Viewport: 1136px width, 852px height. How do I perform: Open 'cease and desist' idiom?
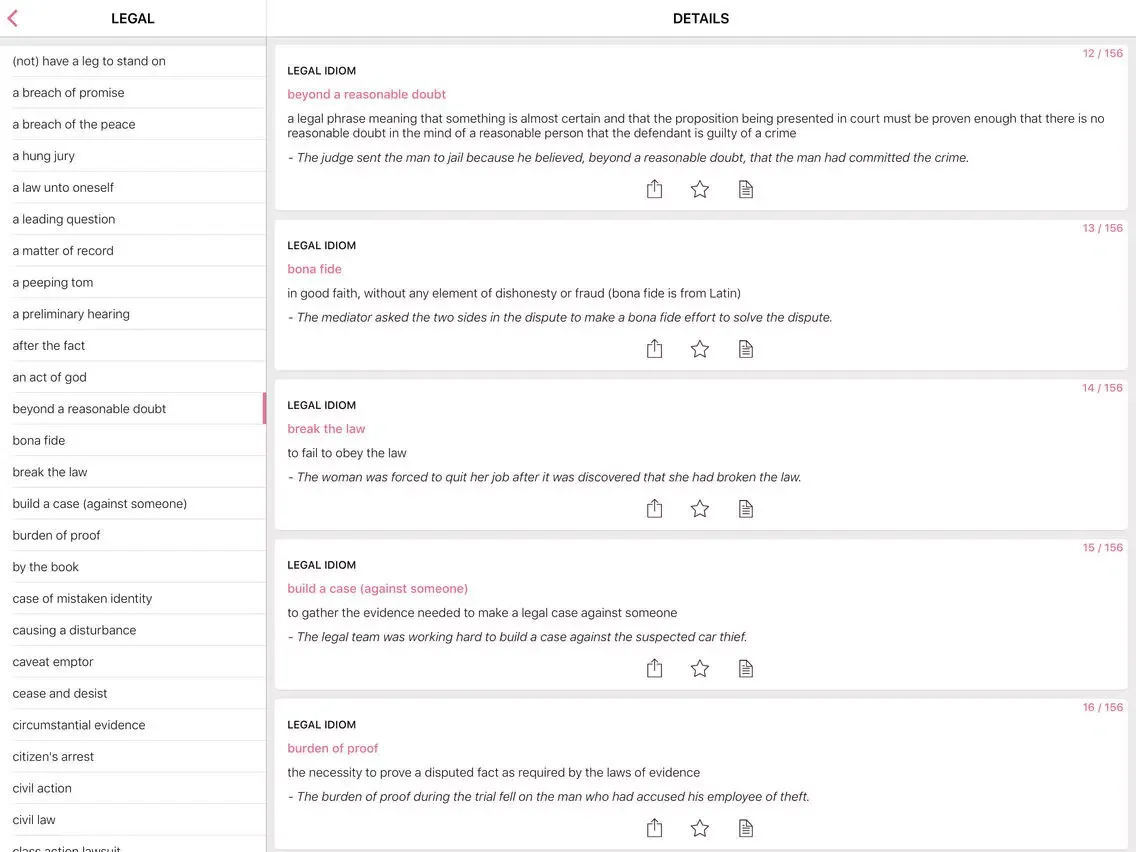click(133, 693)
